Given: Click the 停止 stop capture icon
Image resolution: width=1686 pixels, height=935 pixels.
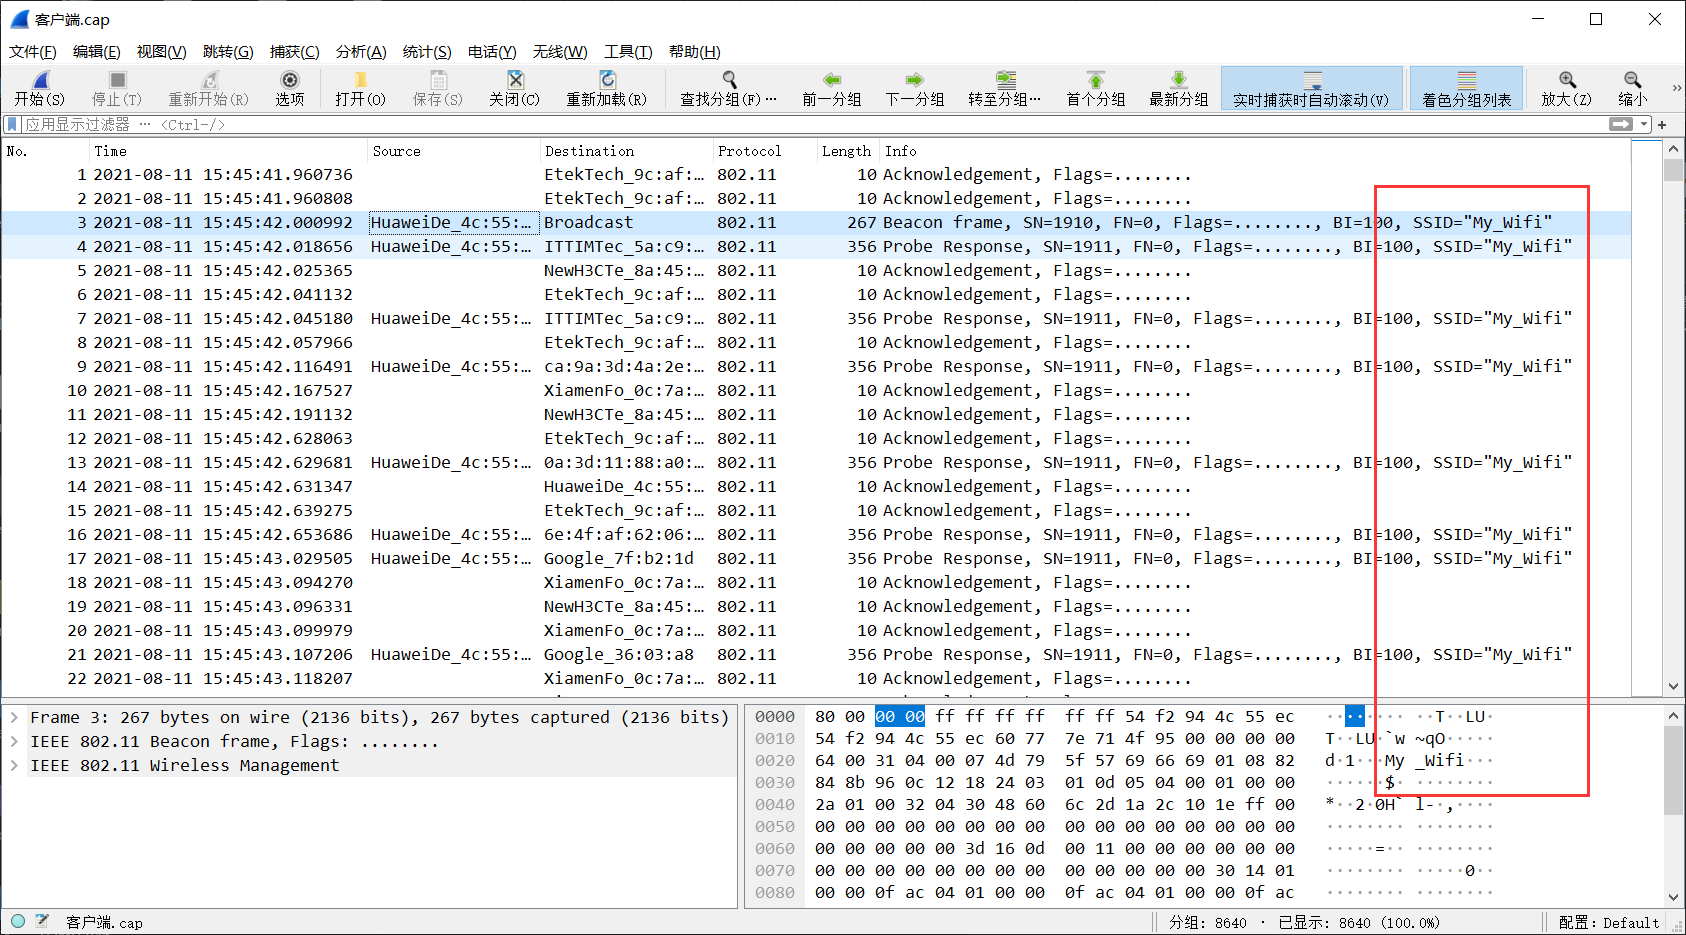Looking at the screenshot, I should [117, 80].
